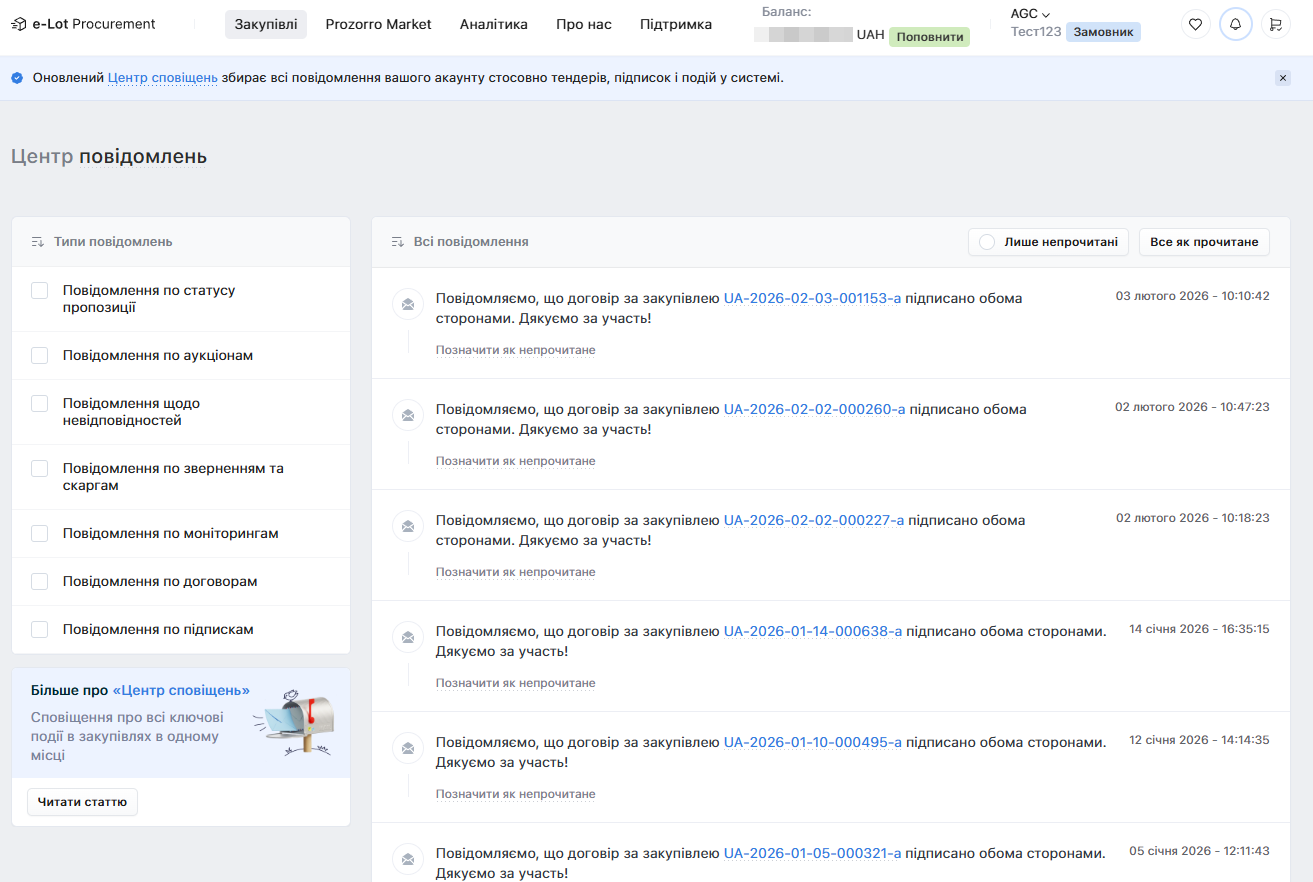Click the sort icon beside Всі повідомлення
1313x882 pixels.
coord(397,242)
